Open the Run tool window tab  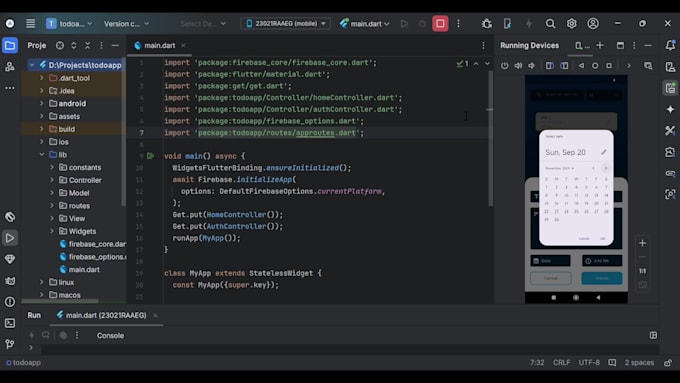[x=34, y=315]
